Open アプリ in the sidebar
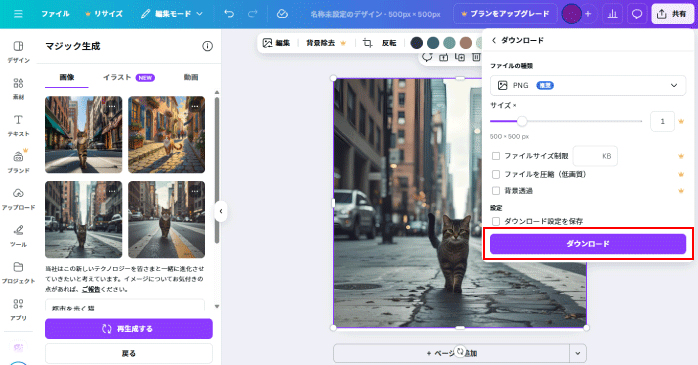 click(x=18, y=310)
